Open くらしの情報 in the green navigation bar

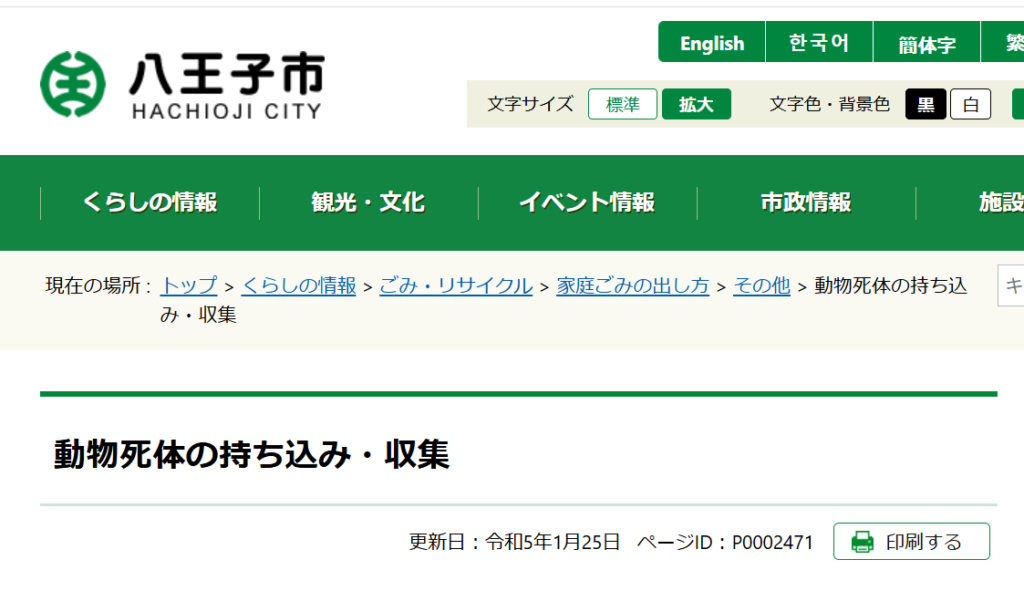(x=150, y=203)
